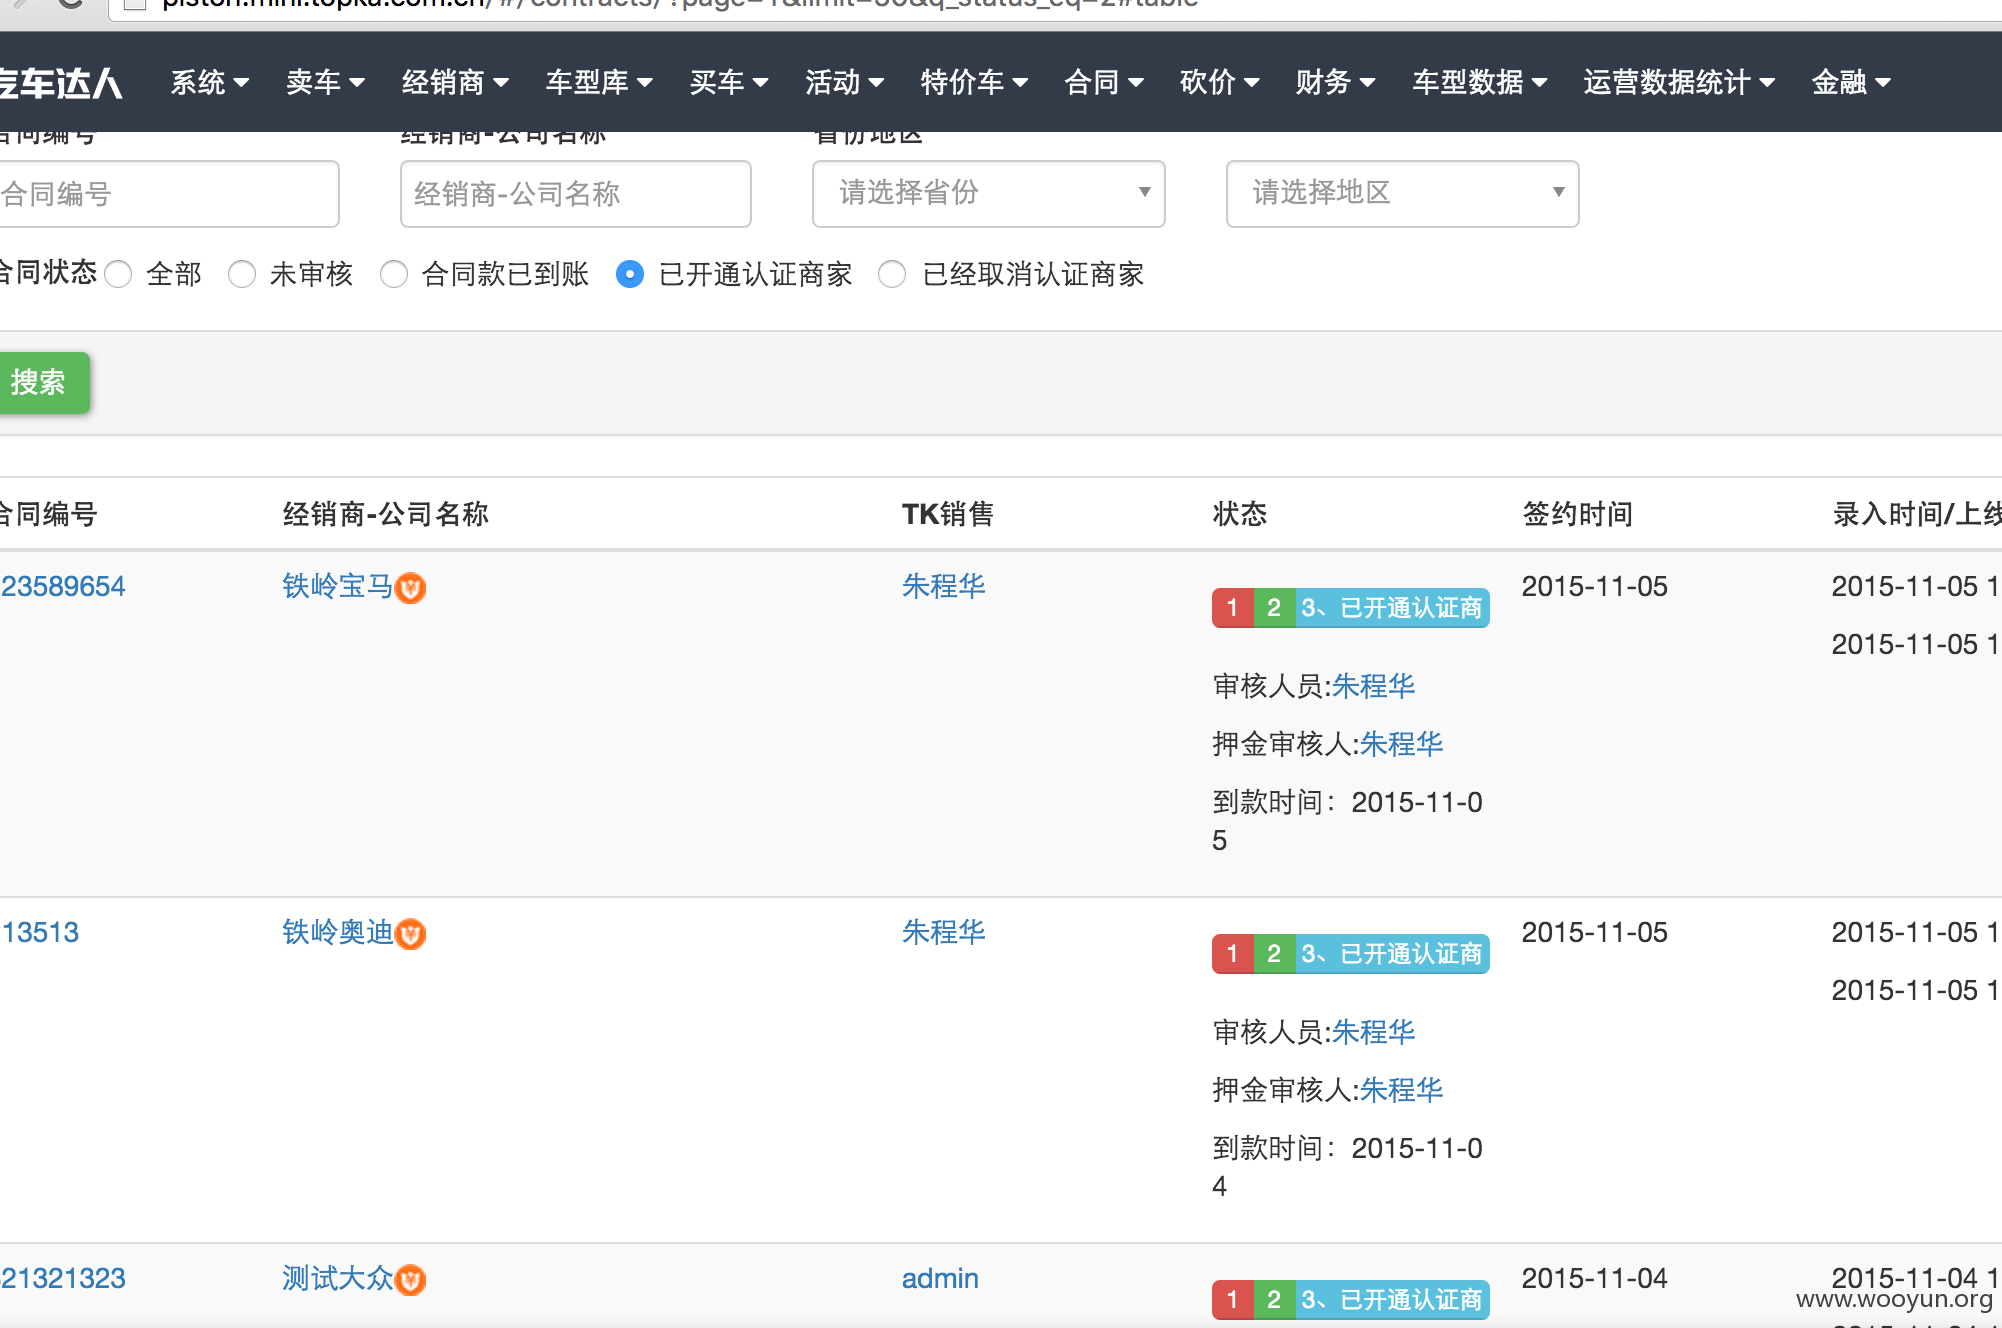Click 审核人员 朱程华 in 铁岭宝马 row

pyautogui.click(x=1373, y=686)
